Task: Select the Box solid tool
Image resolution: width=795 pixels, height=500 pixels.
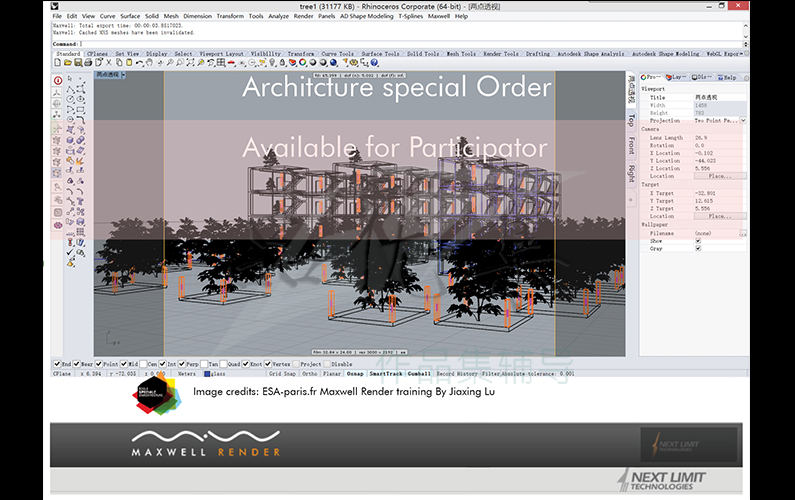Action: [x=70, y=140]
